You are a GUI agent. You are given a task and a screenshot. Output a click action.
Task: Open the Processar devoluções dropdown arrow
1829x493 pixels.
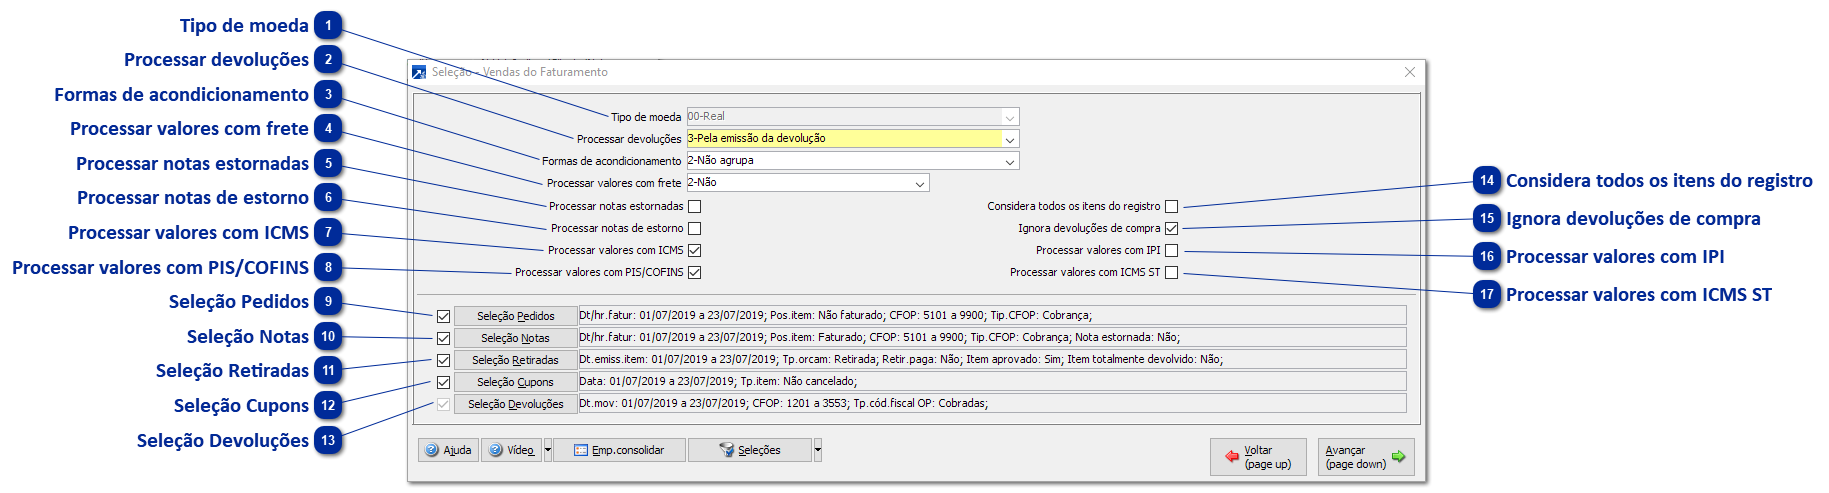click(x=1010, y=139)
